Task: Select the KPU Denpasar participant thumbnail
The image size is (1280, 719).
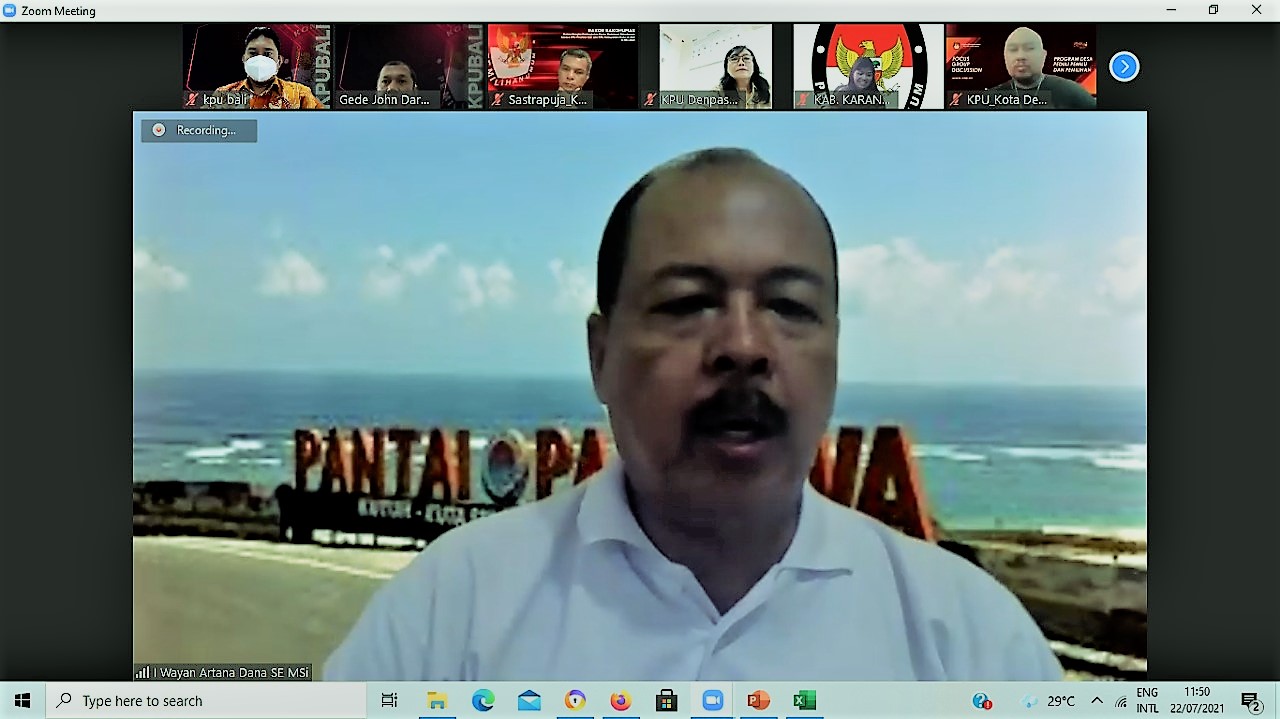Action: [715, 66]
